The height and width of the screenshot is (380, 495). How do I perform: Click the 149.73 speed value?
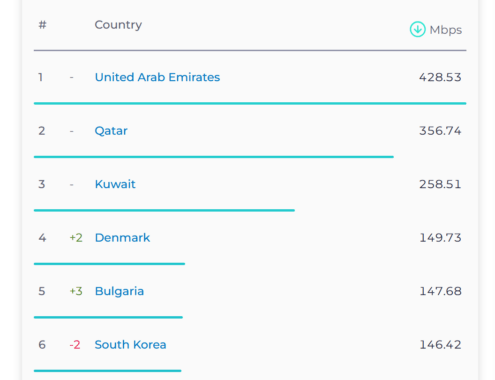[440, 238]
